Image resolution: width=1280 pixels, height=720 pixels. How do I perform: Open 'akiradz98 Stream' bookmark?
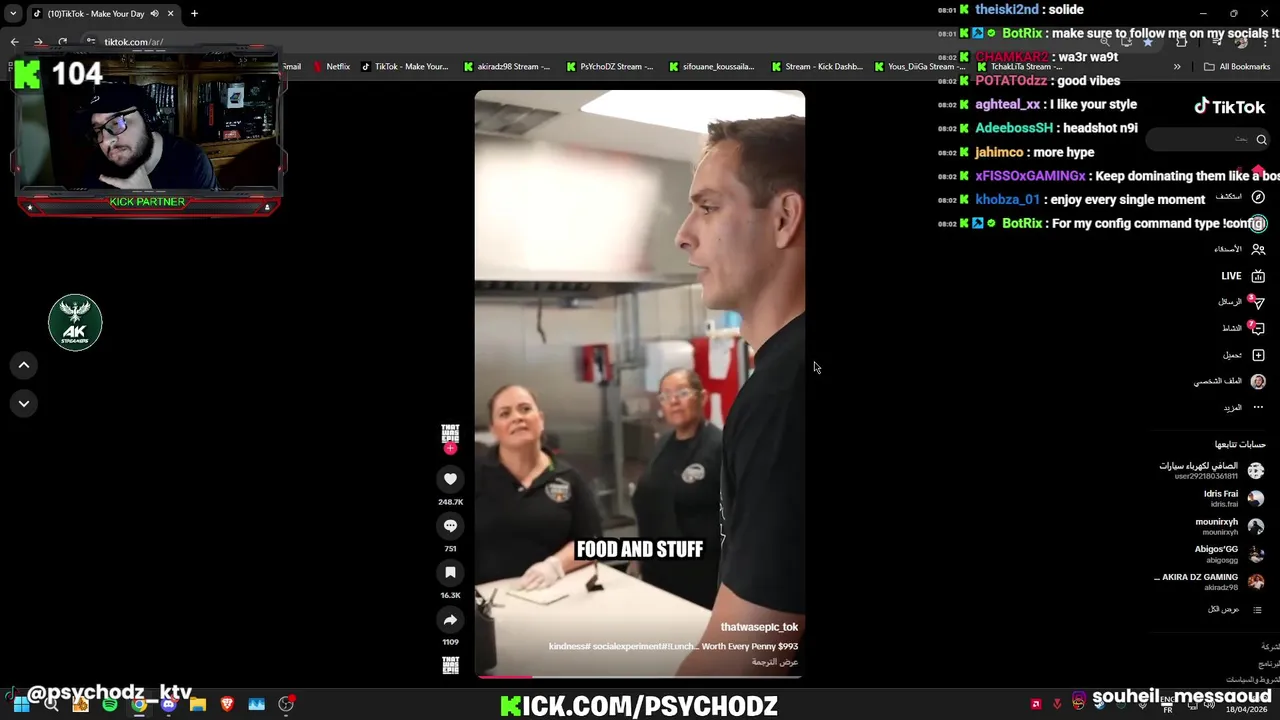click(x=507, y=67)
